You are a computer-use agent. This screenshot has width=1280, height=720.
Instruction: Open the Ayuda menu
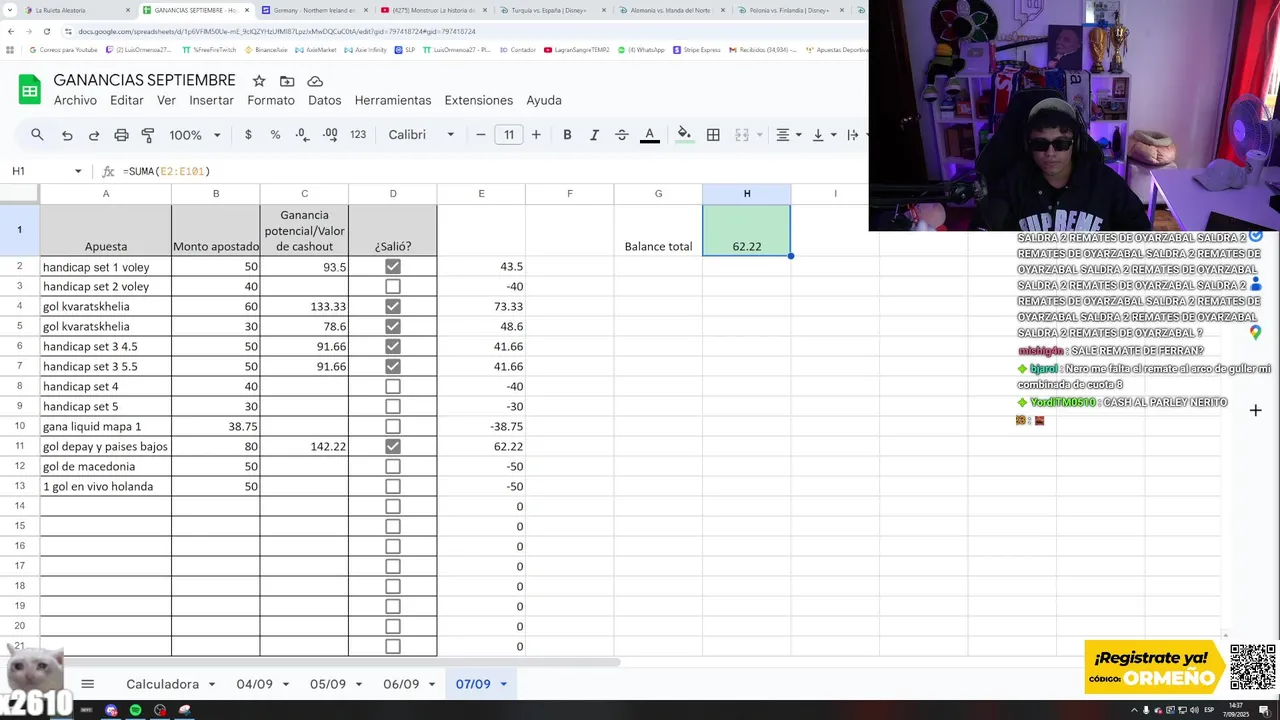(x=544, y=100)
